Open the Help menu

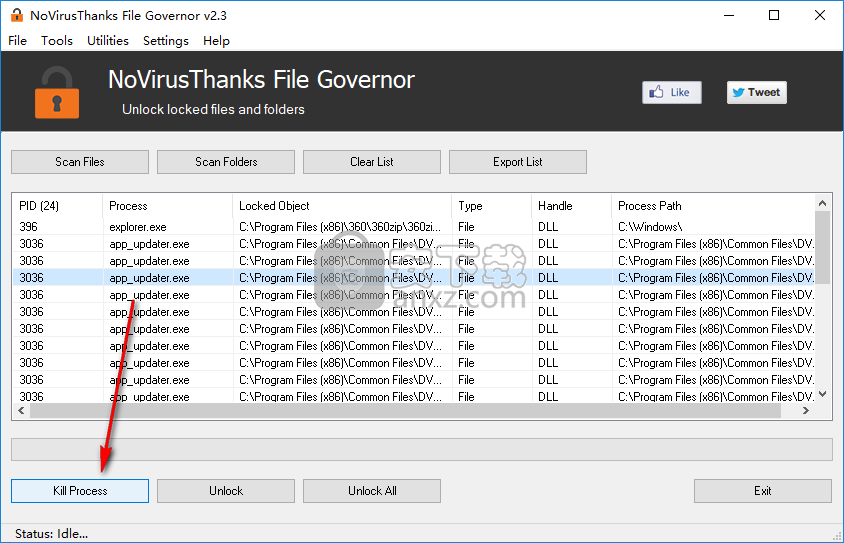(216, 41)
